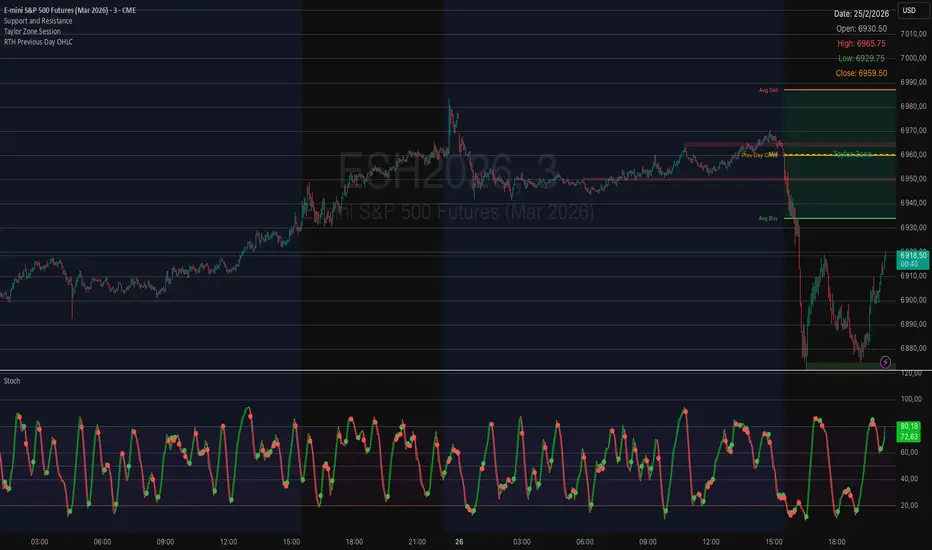
Task: Click the 21:00 time axis label
Action: [417, 542]
